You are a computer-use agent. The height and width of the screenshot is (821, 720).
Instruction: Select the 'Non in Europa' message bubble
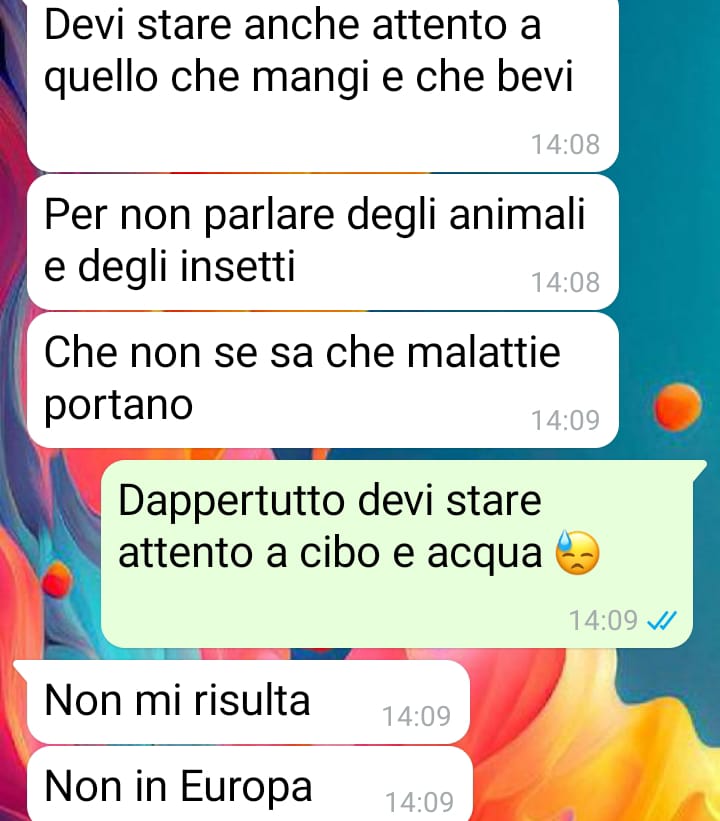point(249,784)
